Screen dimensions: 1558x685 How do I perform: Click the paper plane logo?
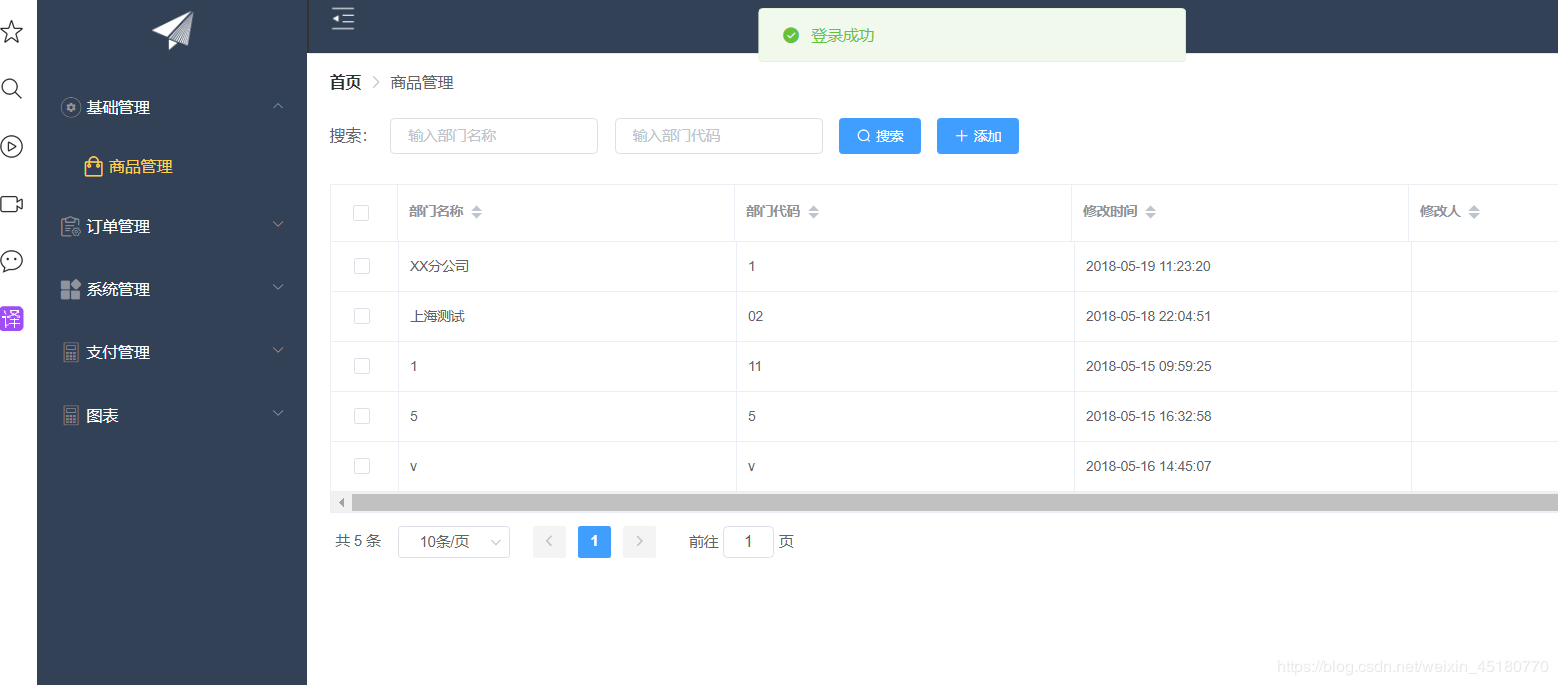pos(173,30)
